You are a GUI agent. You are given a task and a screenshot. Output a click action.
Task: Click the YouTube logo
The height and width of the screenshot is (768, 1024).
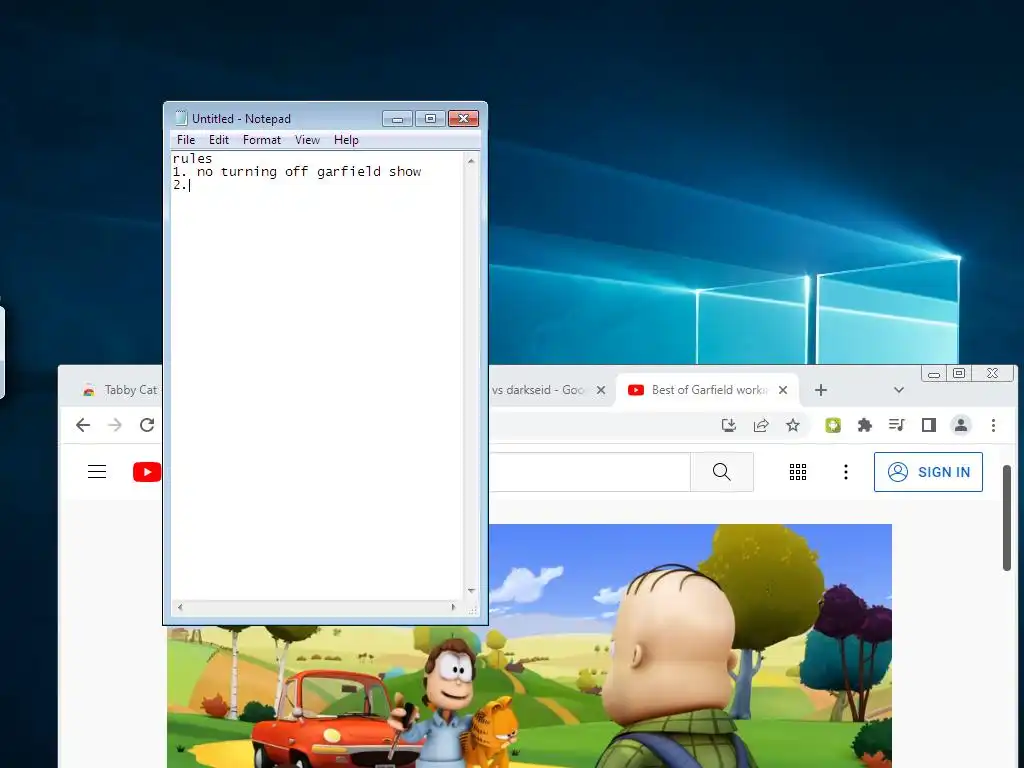coord(147,472)
